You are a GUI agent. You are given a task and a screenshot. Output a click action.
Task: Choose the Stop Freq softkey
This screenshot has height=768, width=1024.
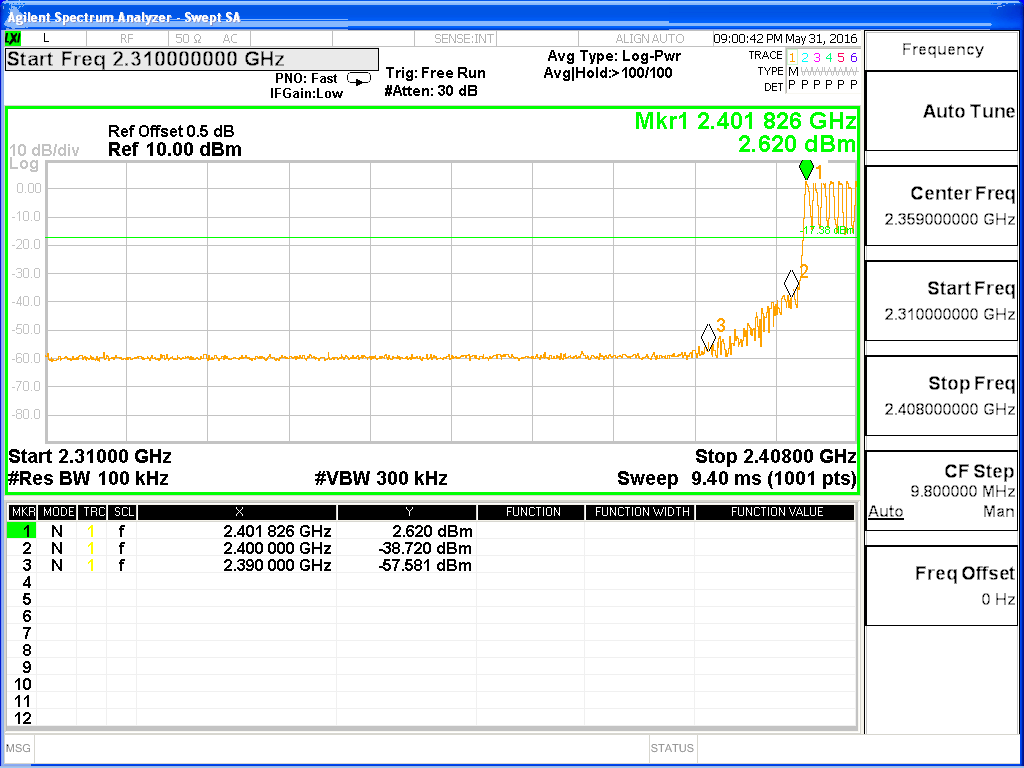[941, 396]
